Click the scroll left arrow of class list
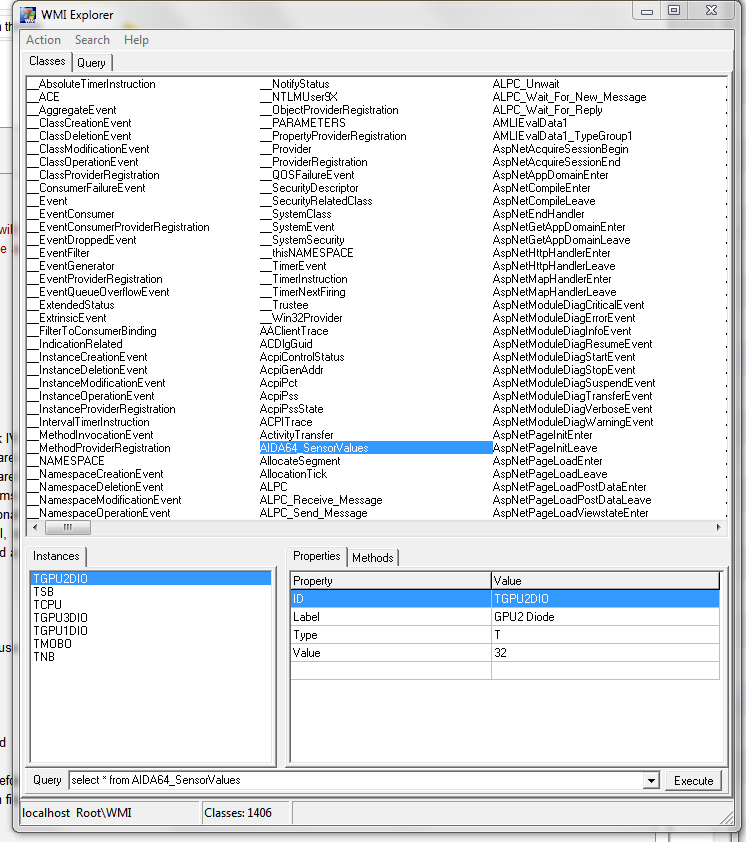 pos(35,527)
